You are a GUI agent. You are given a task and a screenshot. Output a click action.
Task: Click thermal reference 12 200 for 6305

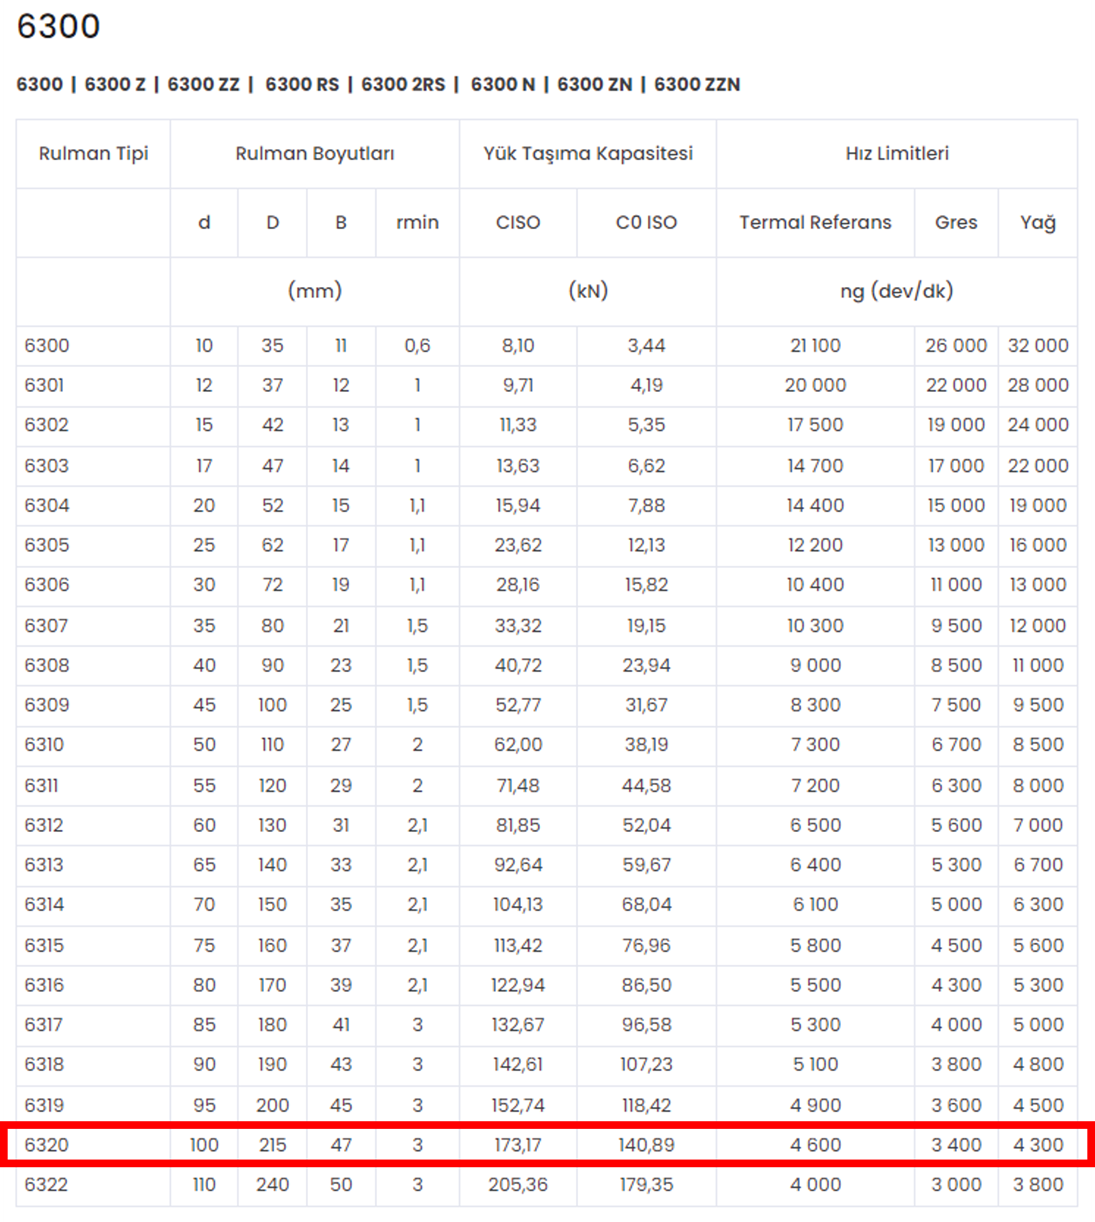click(815, 545)
